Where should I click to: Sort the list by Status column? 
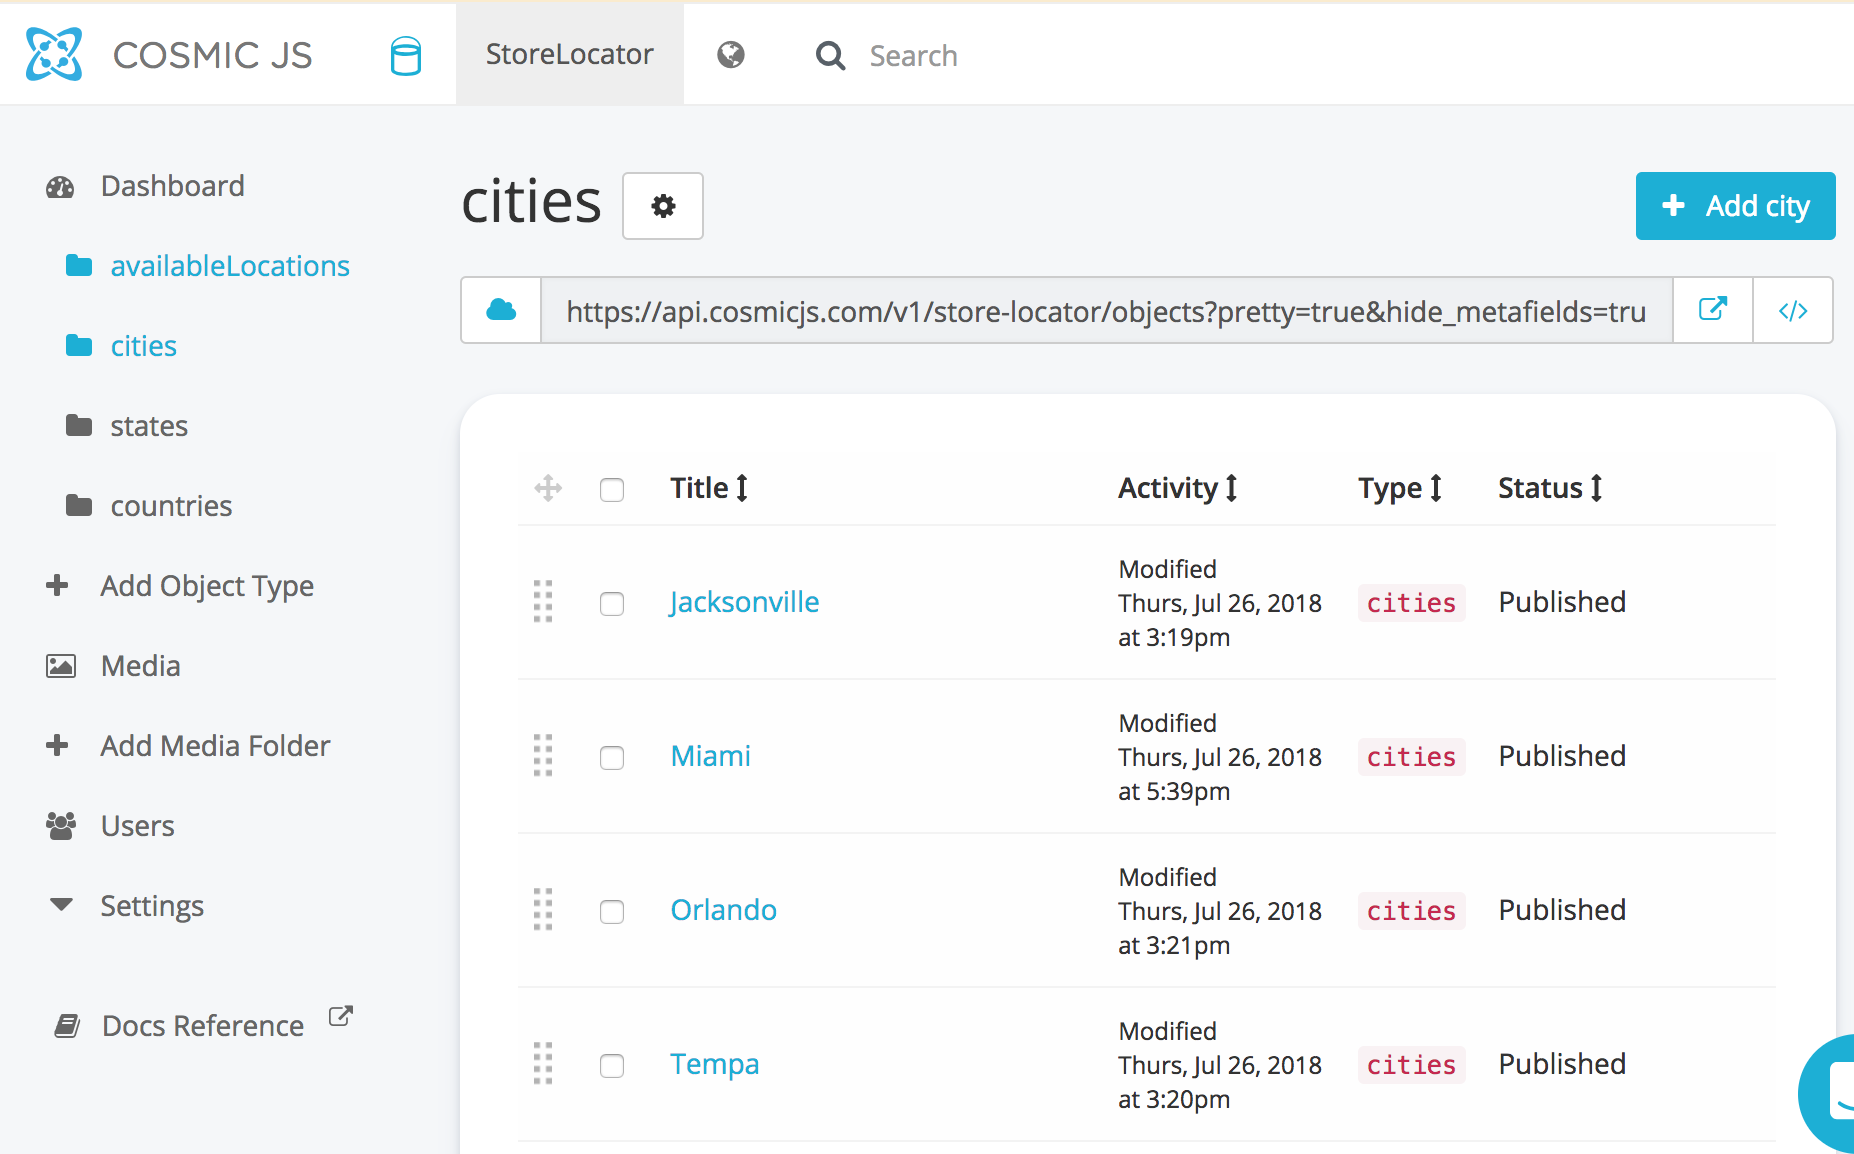[x=1549, y=488]
